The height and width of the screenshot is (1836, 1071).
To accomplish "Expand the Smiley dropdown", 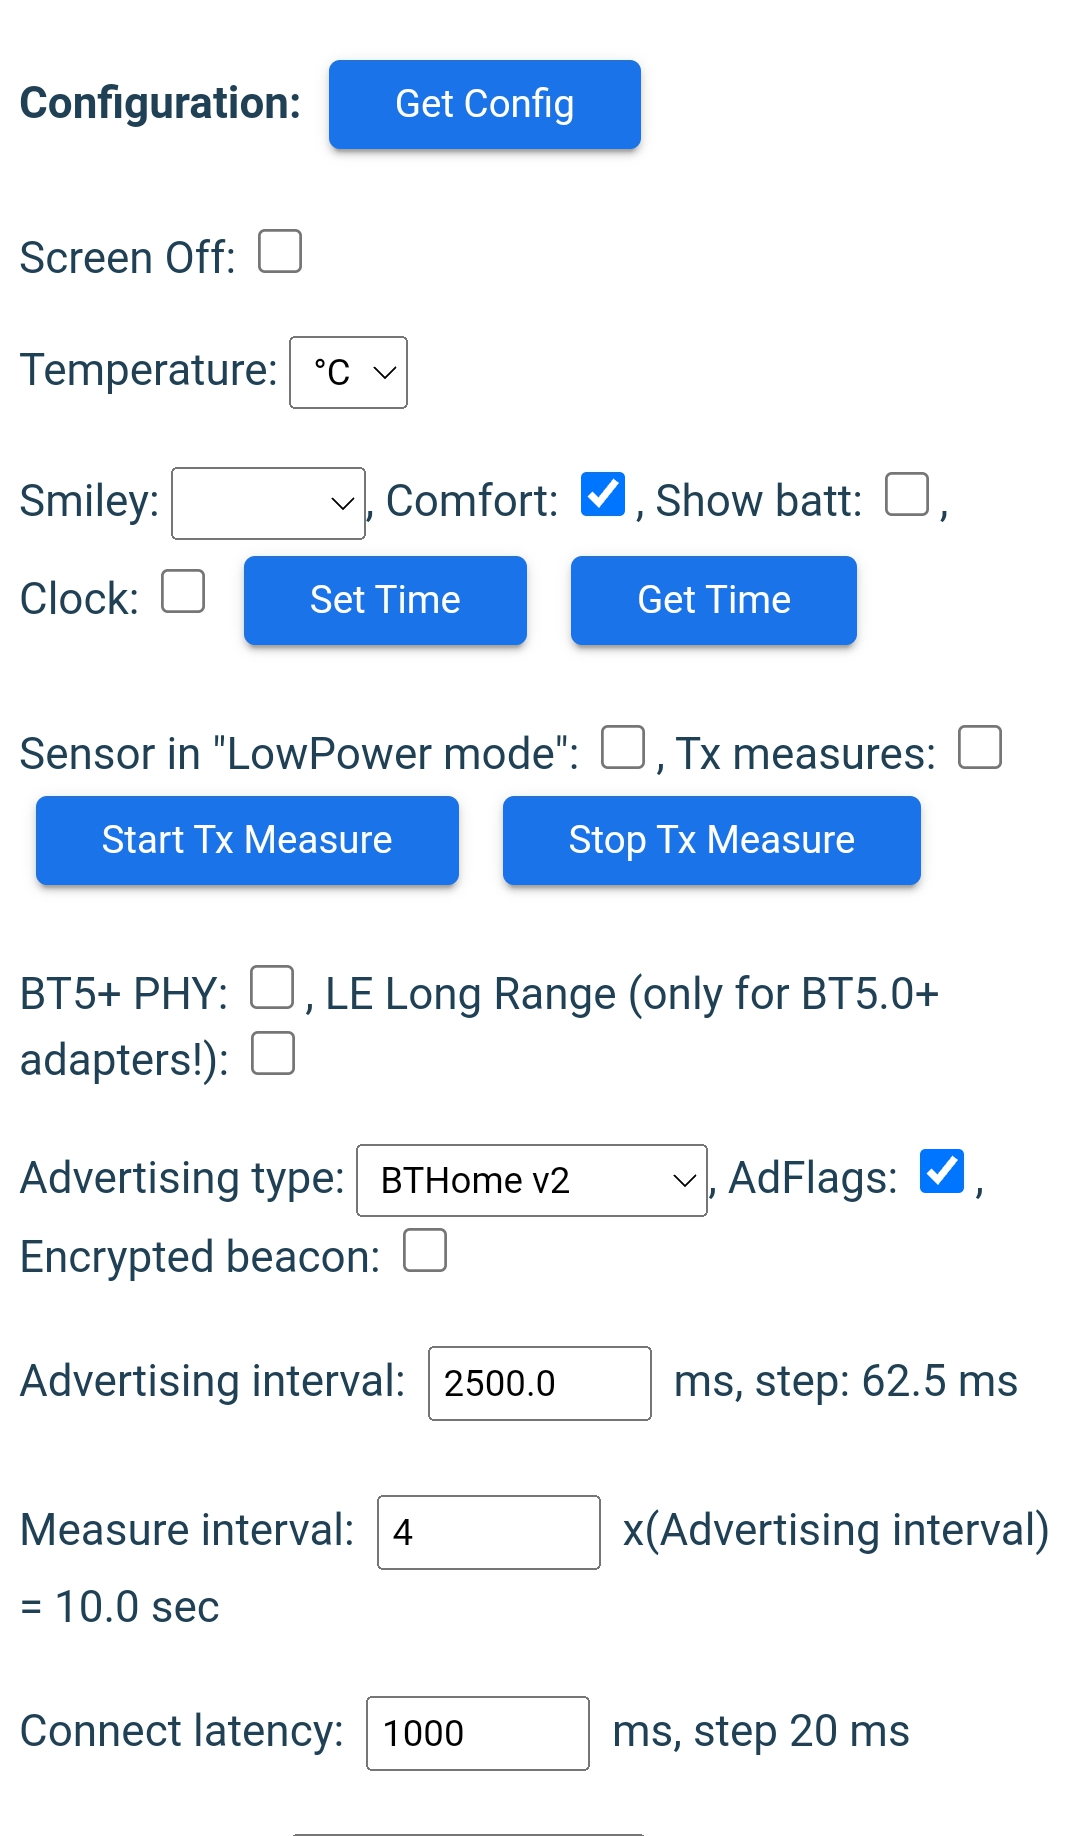I will tap(268, 503).
